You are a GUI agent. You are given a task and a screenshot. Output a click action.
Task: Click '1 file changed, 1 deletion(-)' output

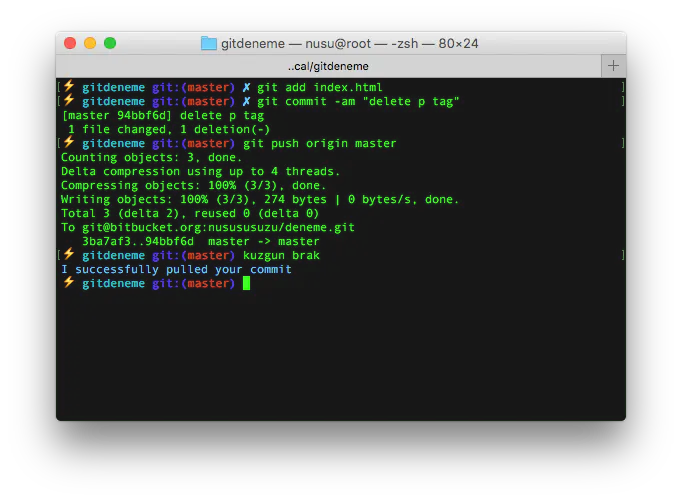point(169,129)
